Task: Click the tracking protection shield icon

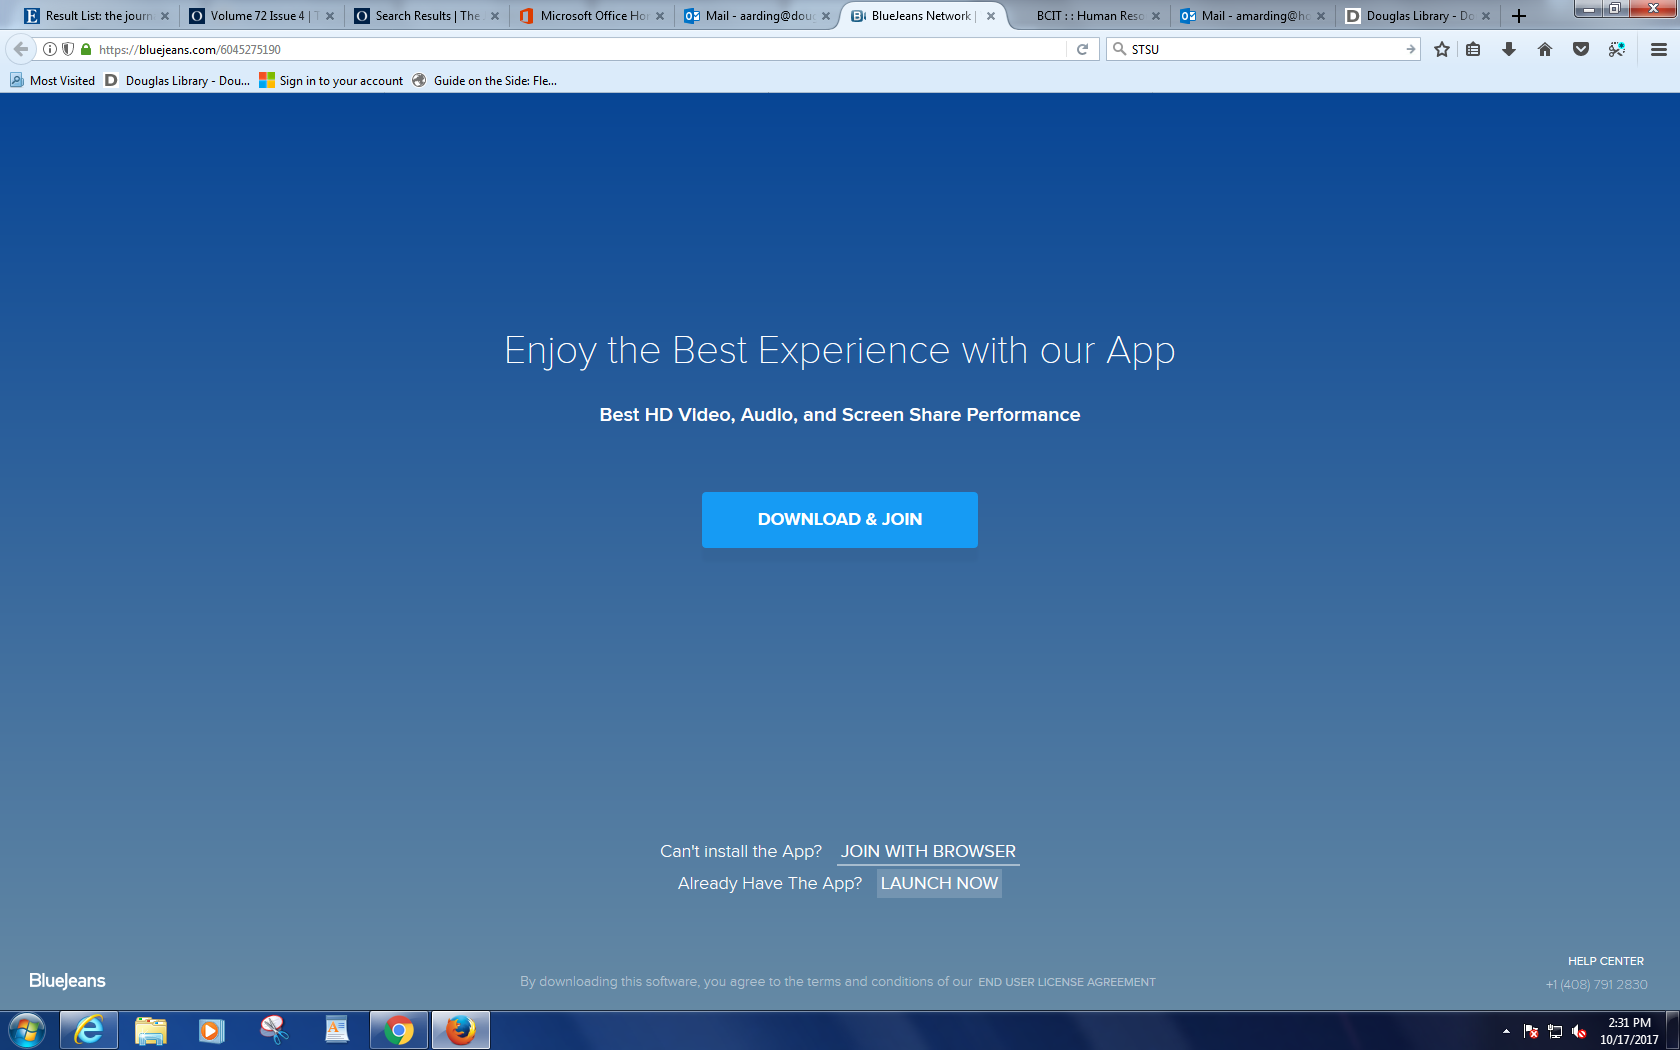Action: 68,49
